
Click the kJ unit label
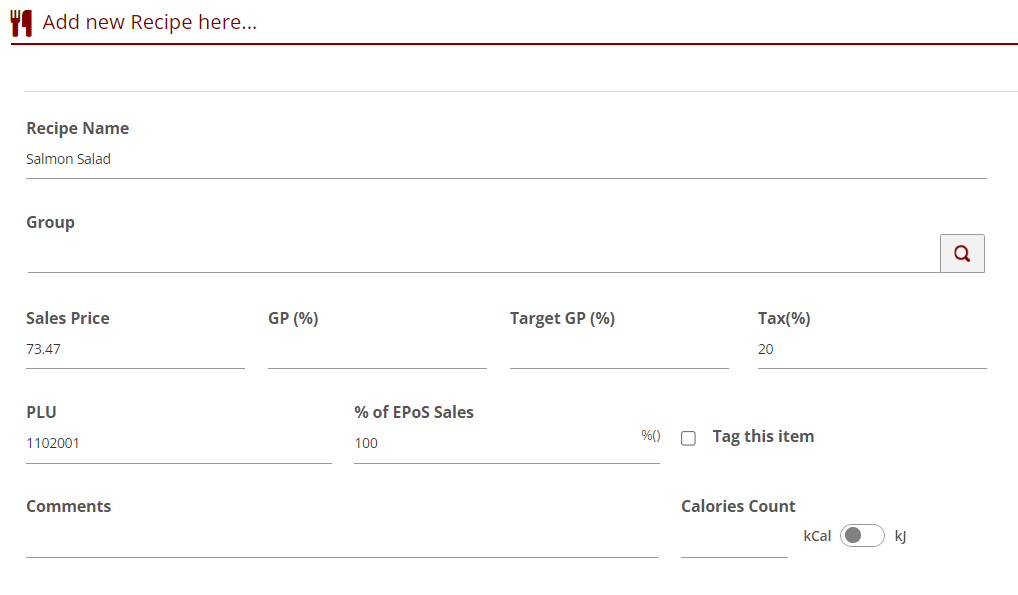coord(900,537)
